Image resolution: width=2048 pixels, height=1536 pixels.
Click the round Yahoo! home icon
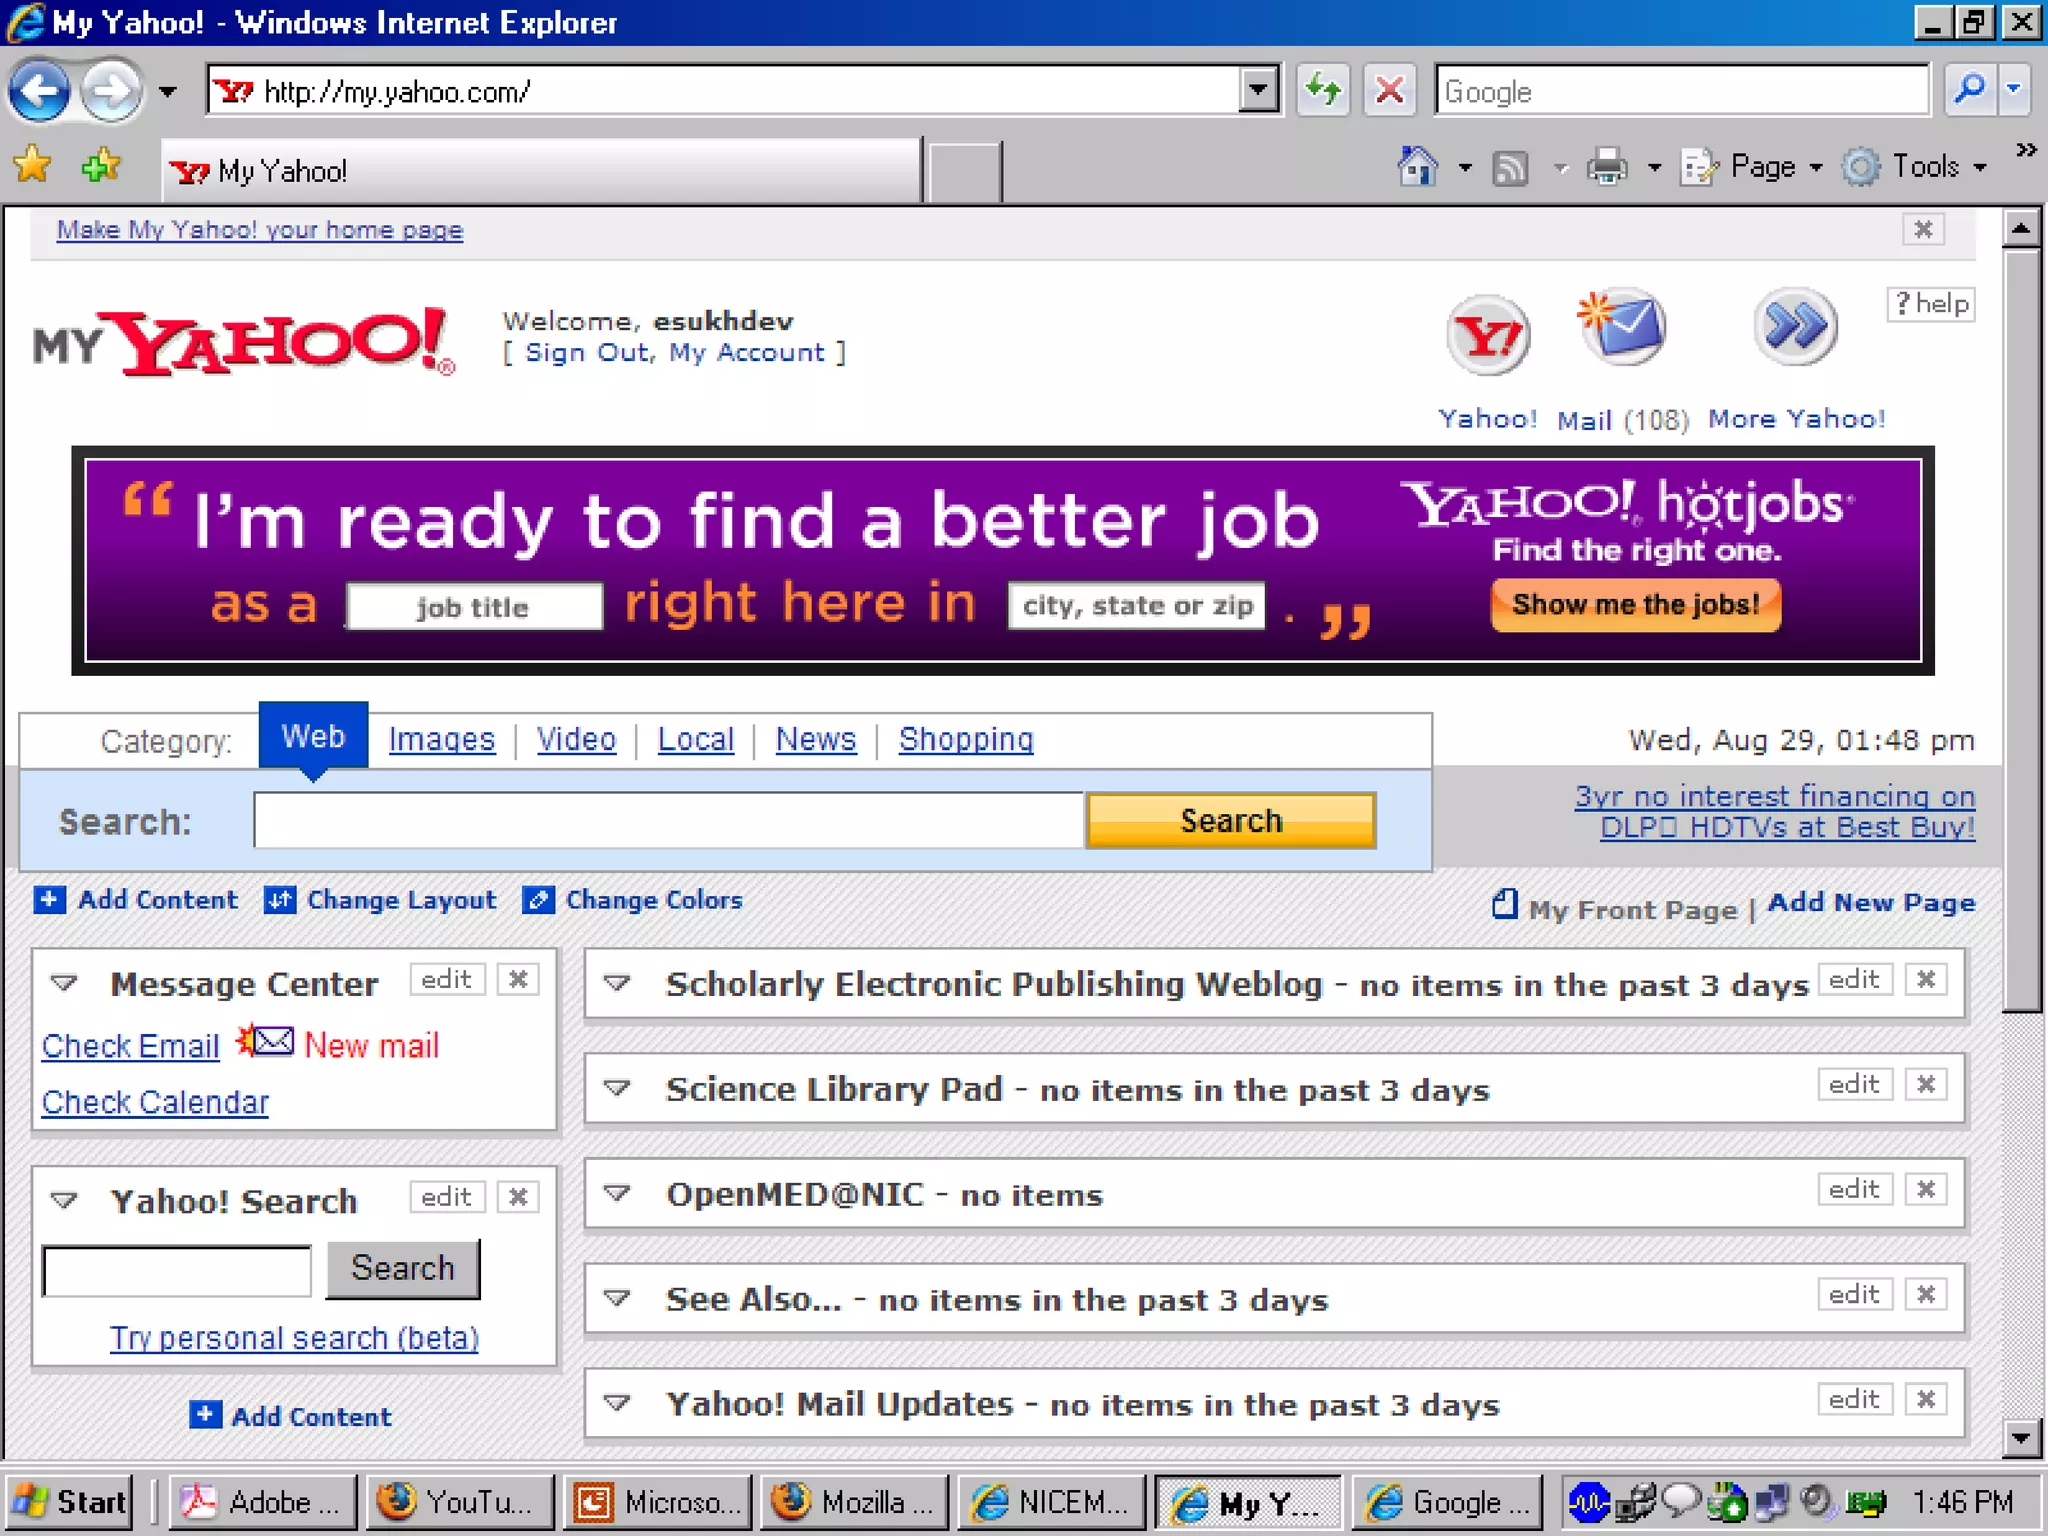click(1487, 336)
